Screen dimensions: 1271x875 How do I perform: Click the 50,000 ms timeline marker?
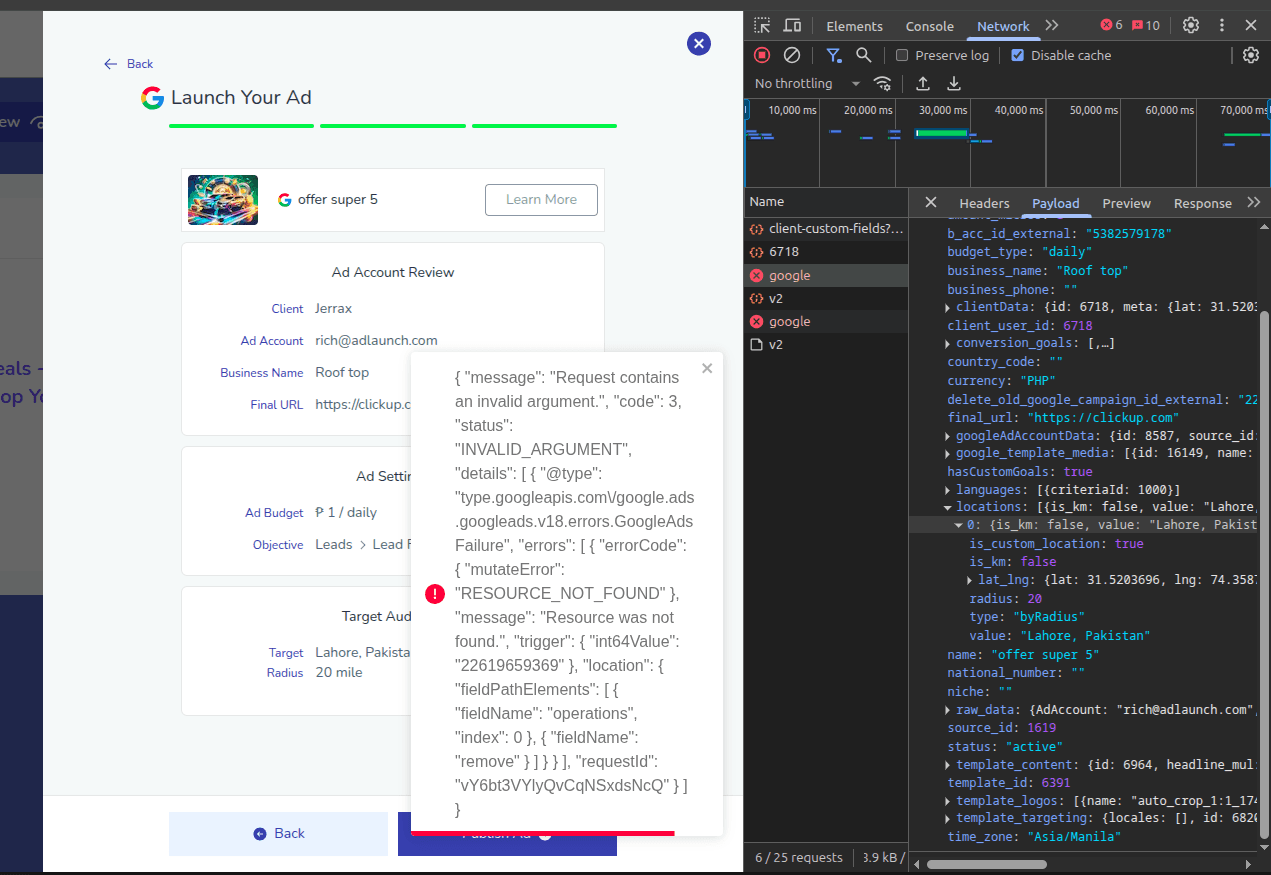[x=1093, y=110]
